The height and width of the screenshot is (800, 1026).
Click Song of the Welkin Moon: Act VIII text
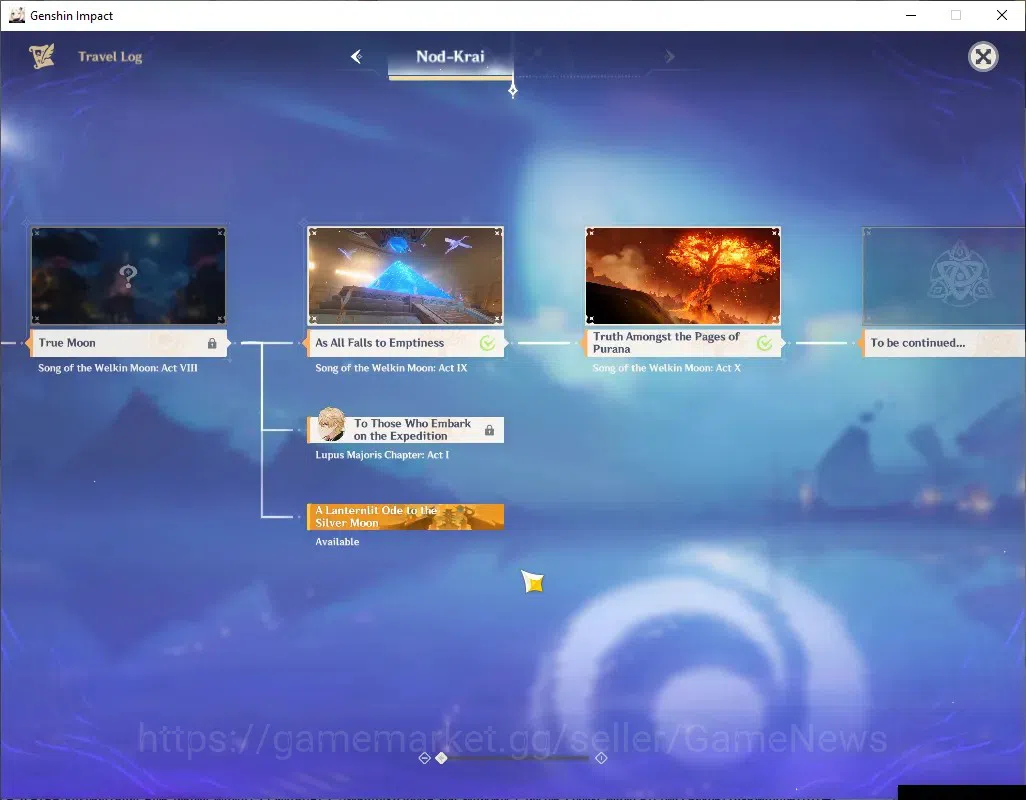coord(118,368)
